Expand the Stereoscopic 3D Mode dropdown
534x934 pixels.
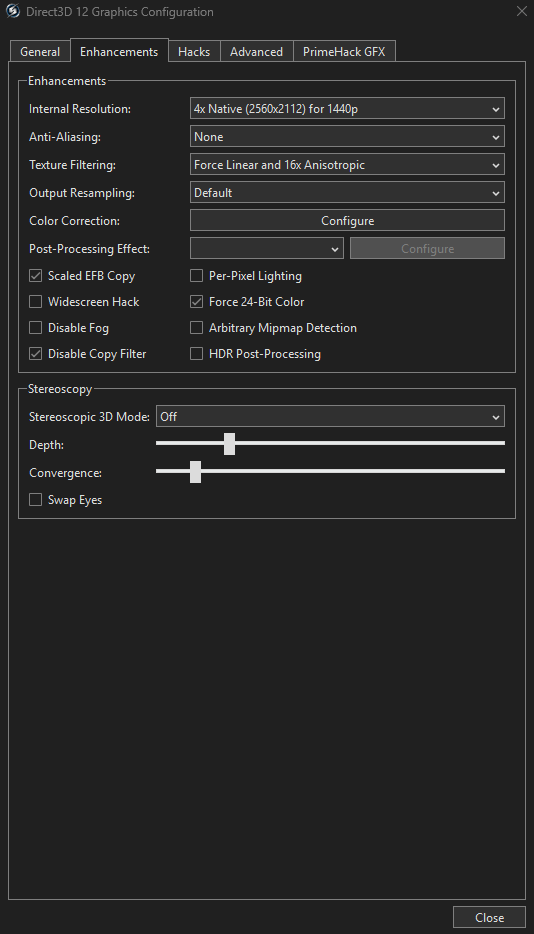(x=330, y=416)
